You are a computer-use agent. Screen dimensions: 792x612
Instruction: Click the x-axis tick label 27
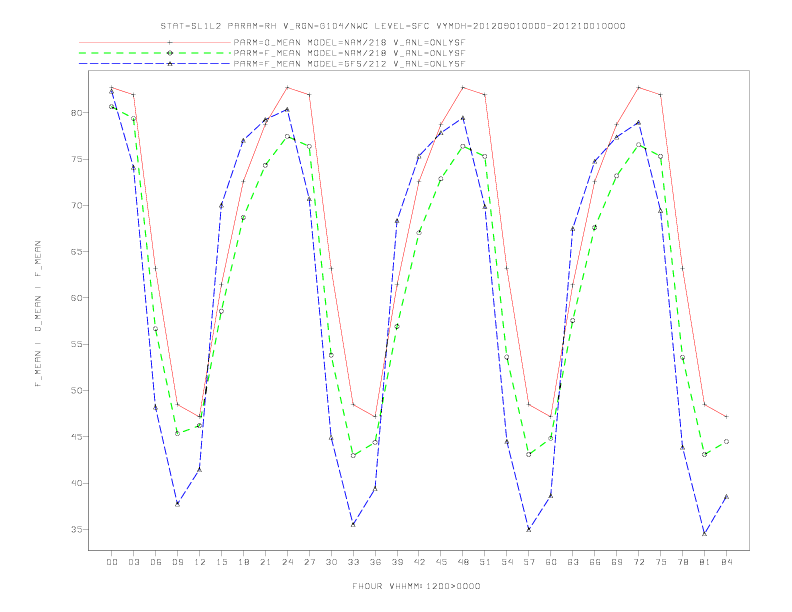point(309,562)
